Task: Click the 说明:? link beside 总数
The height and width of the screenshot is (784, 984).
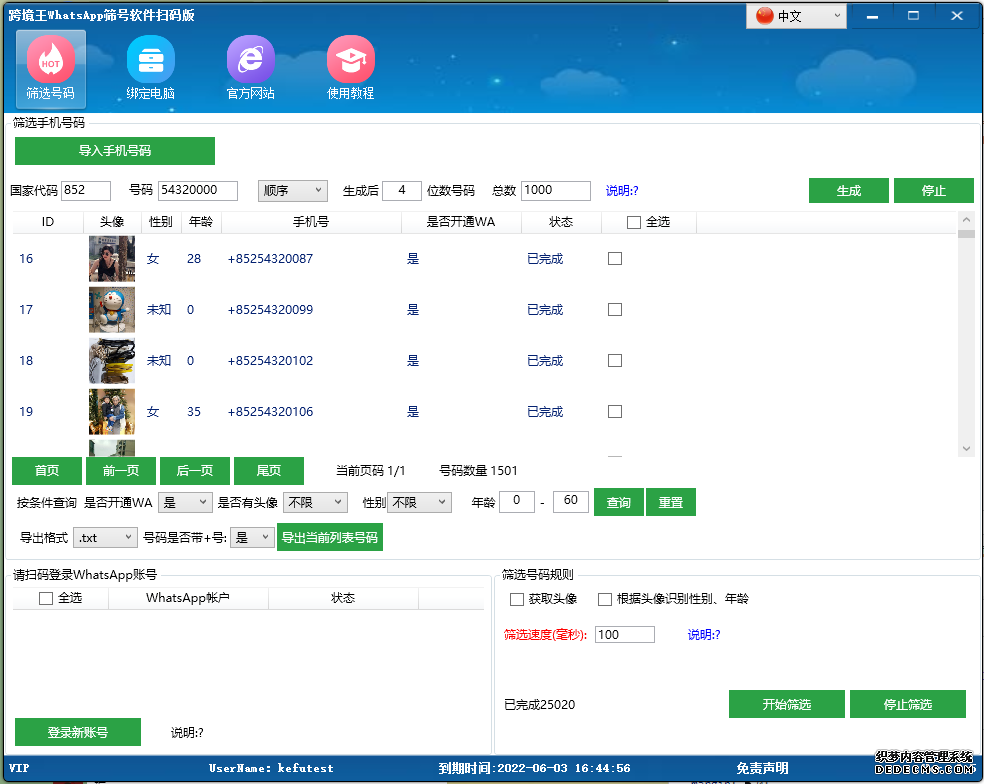Action: [x=622, y=191]
